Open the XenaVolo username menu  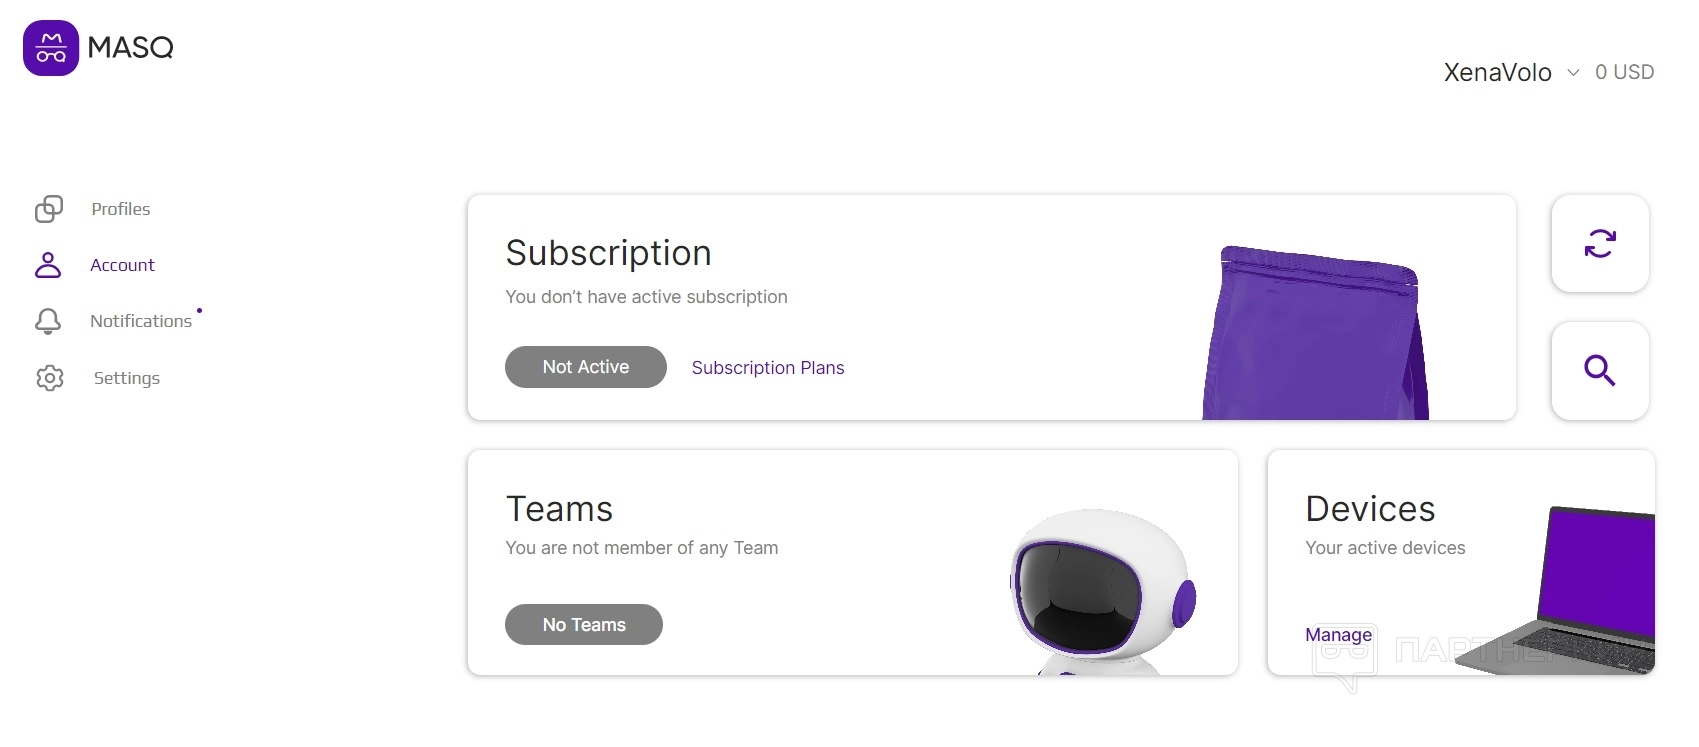pos(1497,73)
